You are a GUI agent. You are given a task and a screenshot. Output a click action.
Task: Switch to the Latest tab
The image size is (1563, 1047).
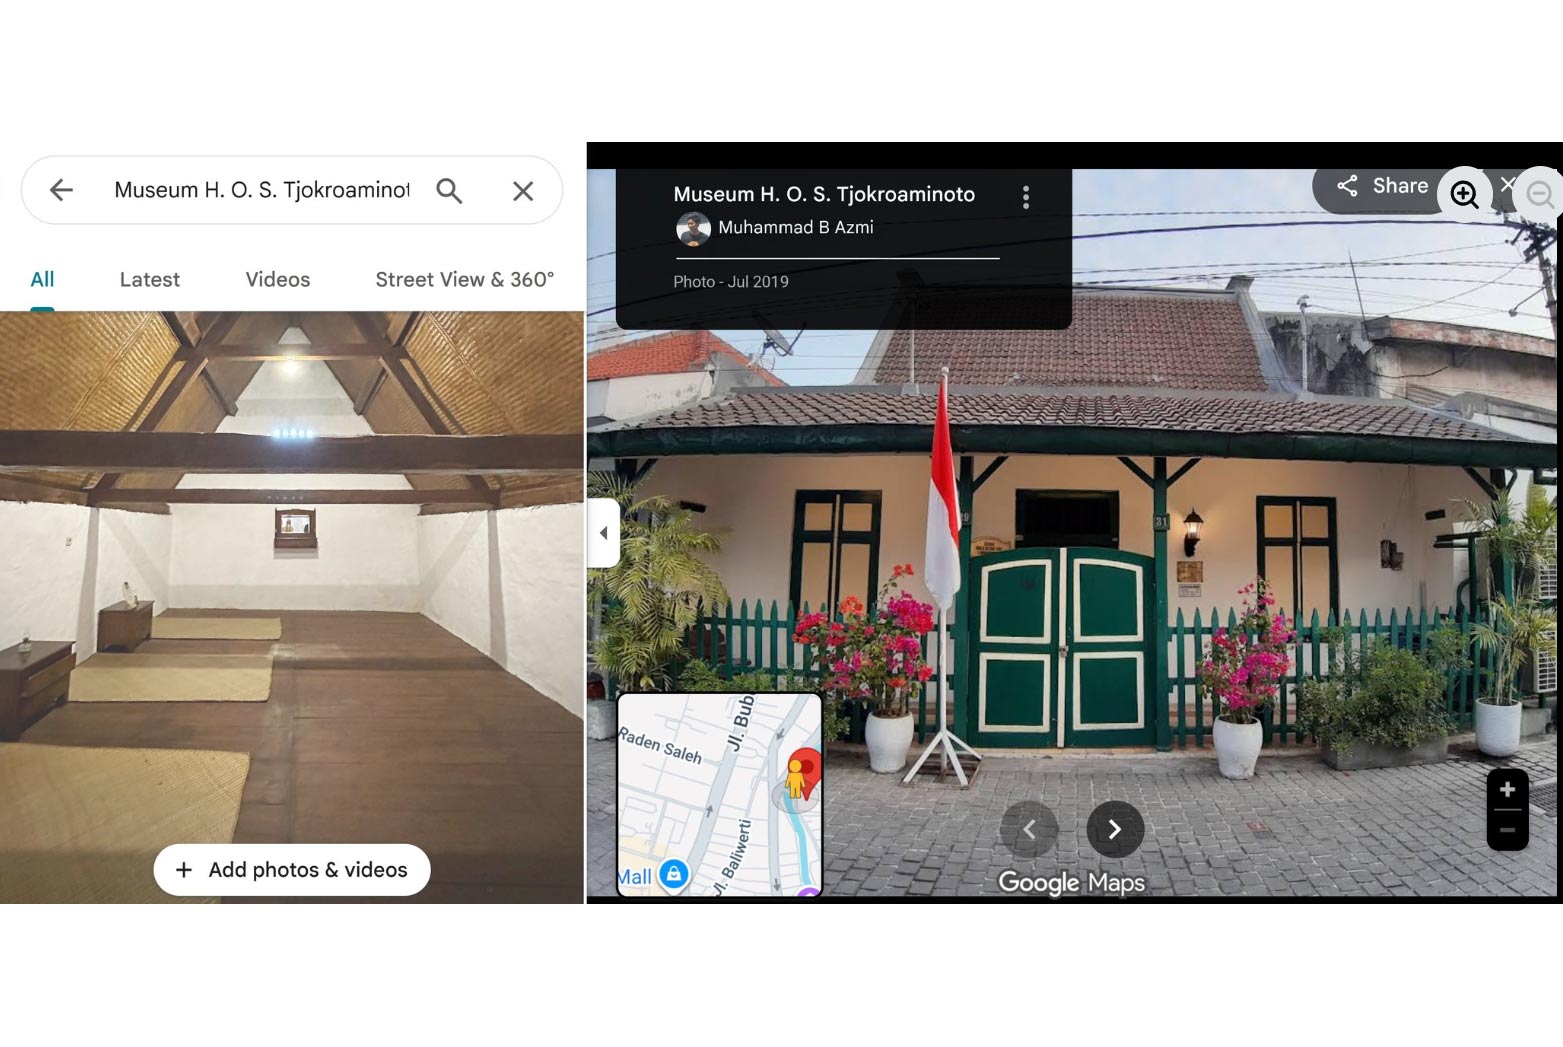tap(150, 280)
